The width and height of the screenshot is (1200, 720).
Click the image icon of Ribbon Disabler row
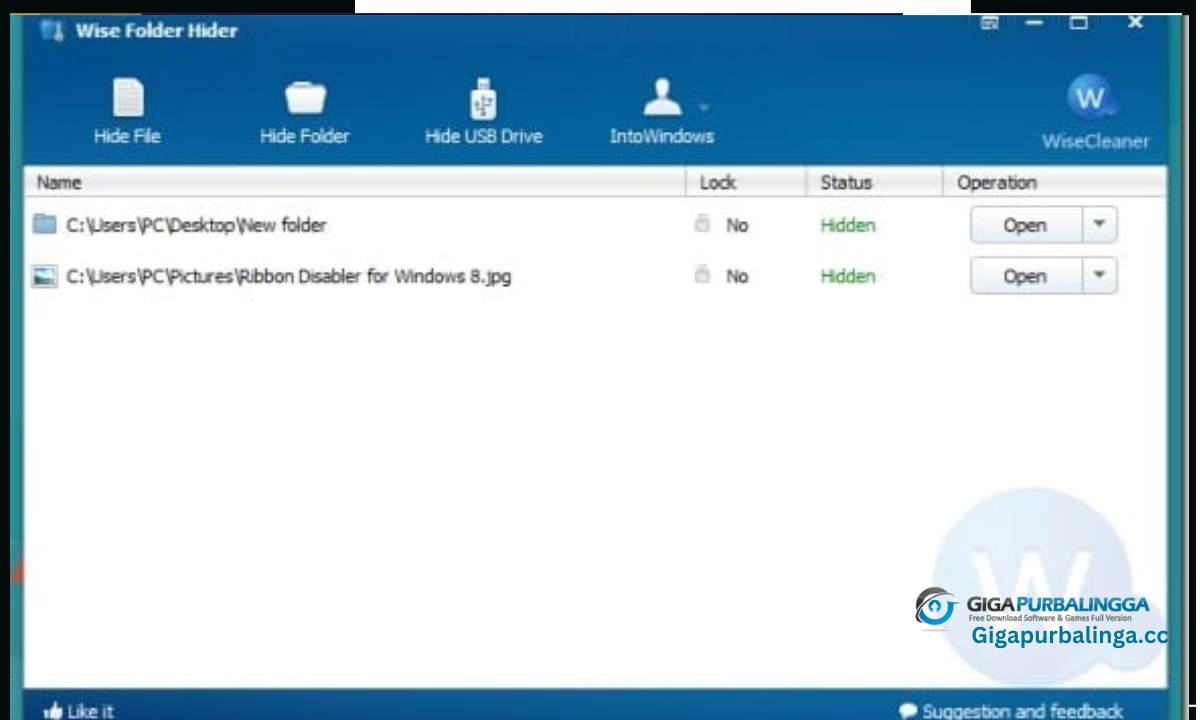(x=44, y=276)
